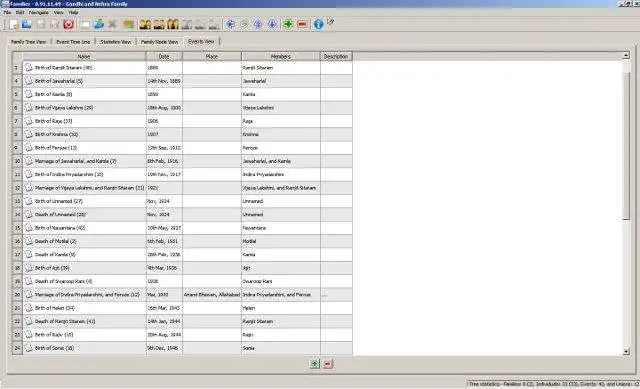Click the vertical scrollbar thumb
This screenshot has width=640, height=389.
(x=626, y=146)
